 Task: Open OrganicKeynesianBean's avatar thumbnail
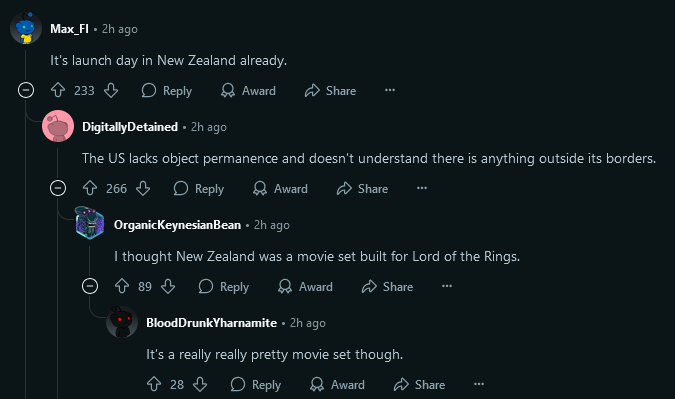pos(90,223)
